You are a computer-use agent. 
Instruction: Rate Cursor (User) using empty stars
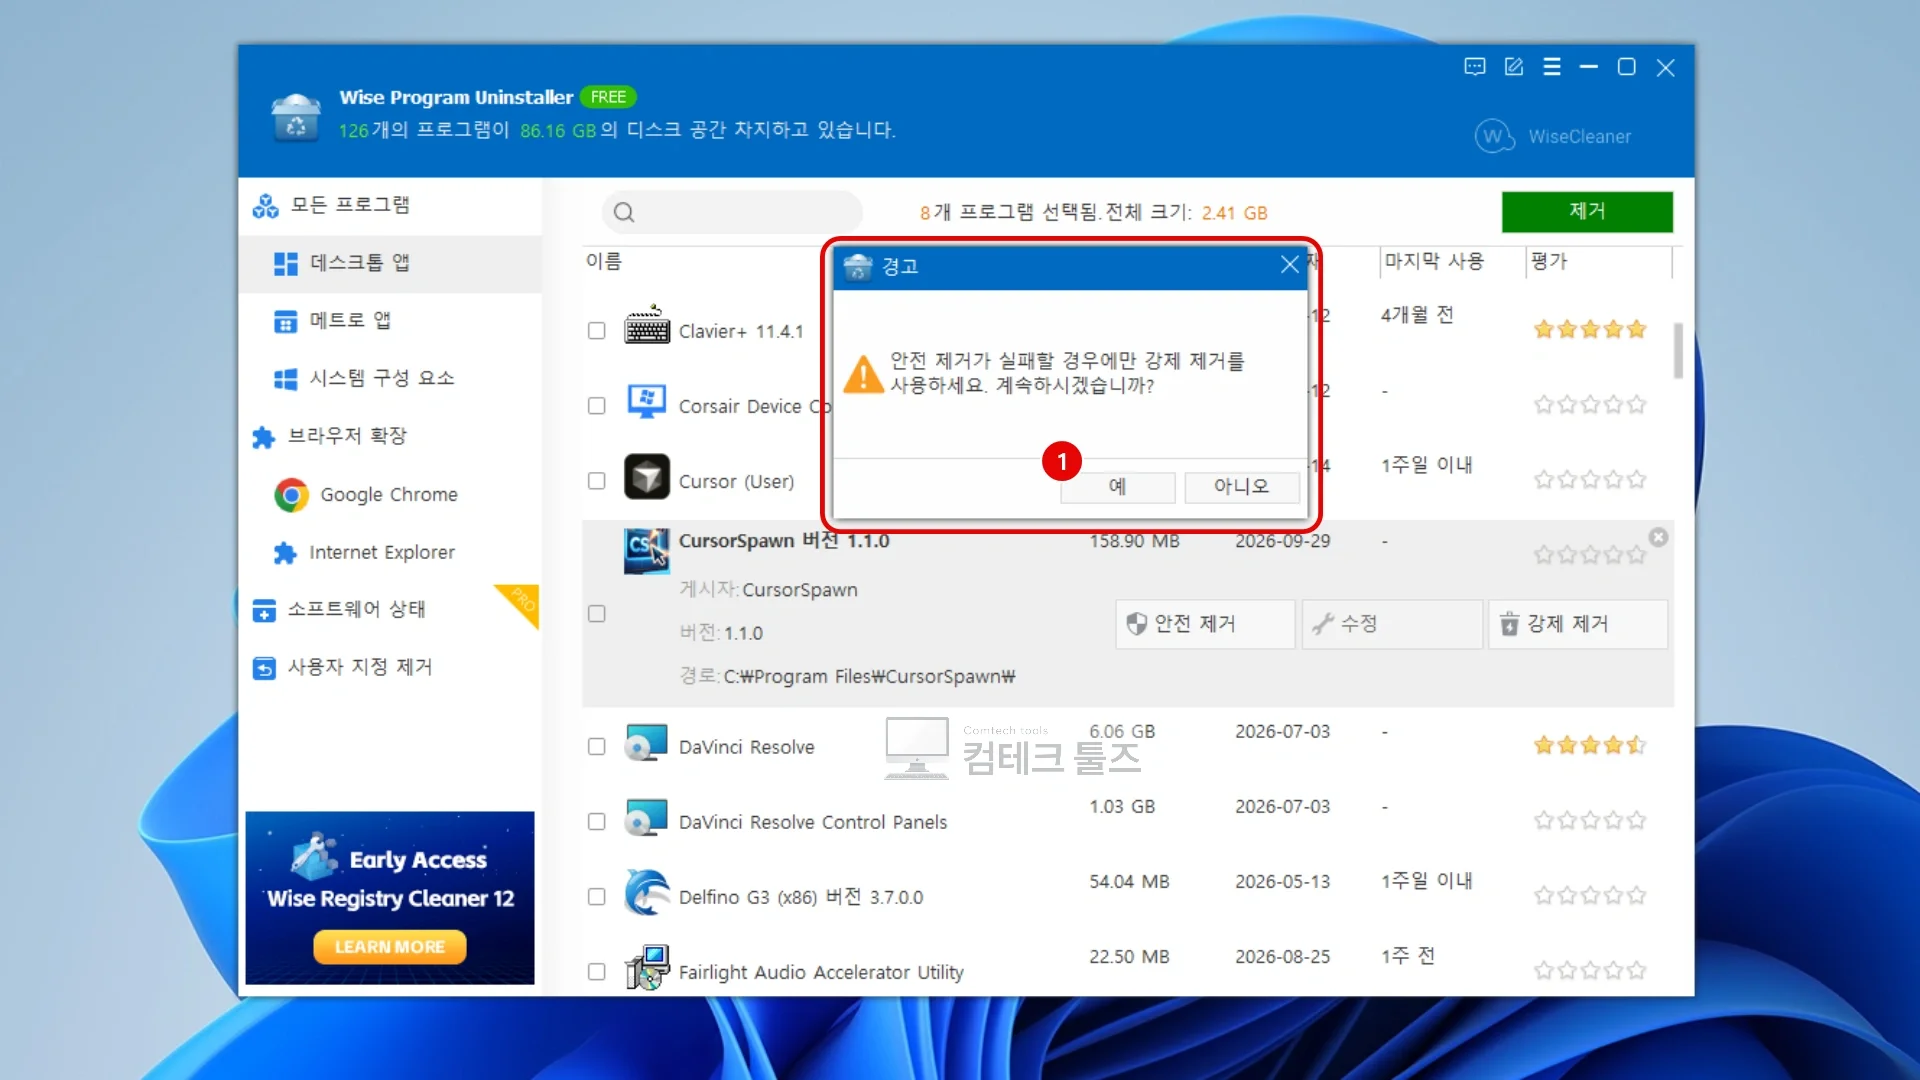point(1590,480)
